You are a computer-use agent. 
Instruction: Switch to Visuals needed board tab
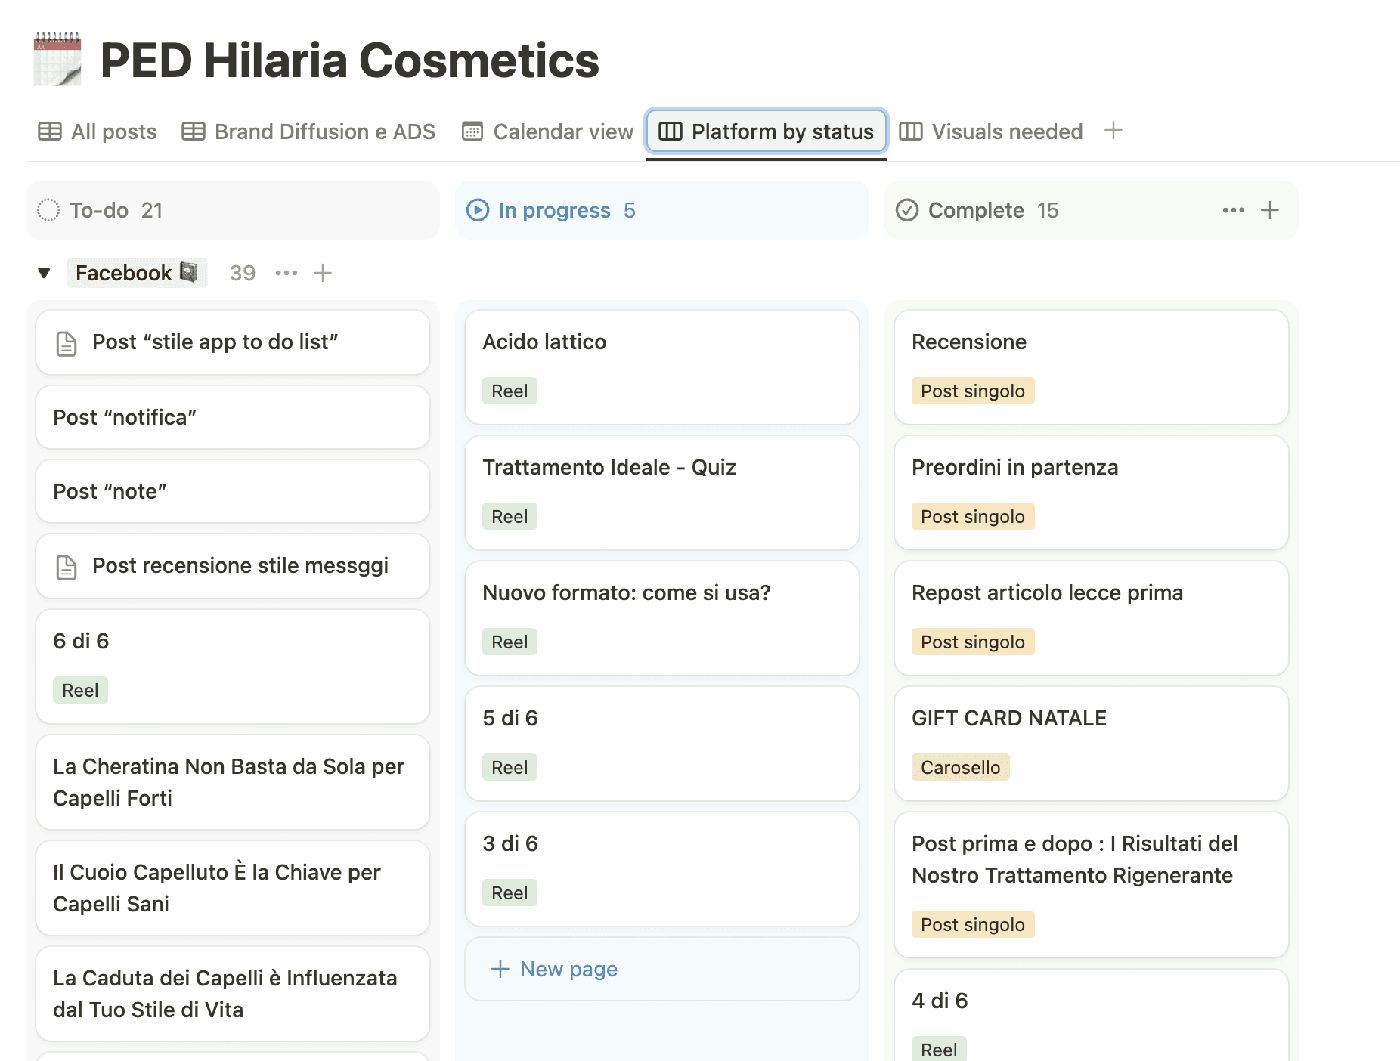(991, 131)
